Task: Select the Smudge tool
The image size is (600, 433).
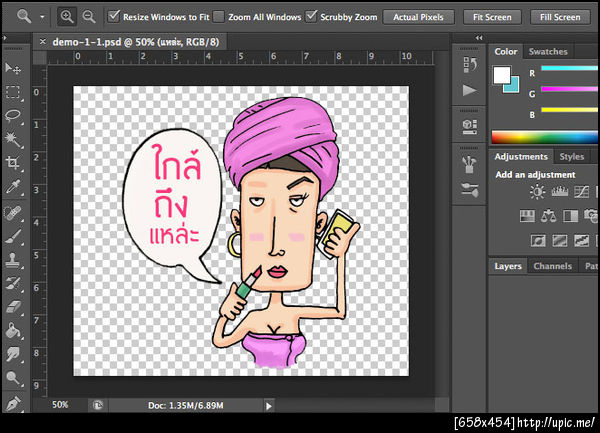Action: (x=13, y=354)
